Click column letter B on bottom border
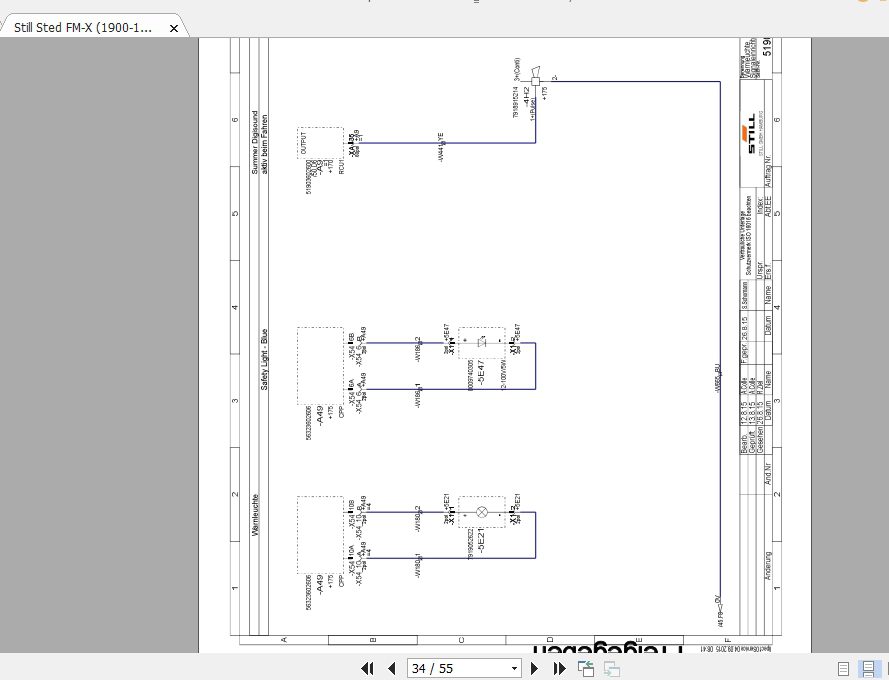 click(x=372, y=640)
